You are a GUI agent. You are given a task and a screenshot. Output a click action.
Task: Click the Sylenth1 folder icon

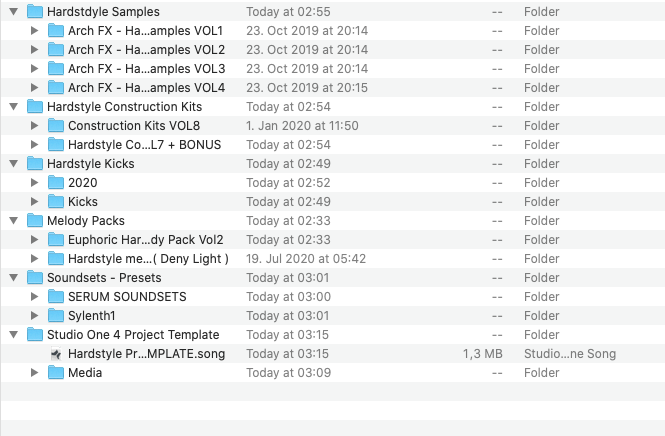pyautogui.click(x=55, y=316)
